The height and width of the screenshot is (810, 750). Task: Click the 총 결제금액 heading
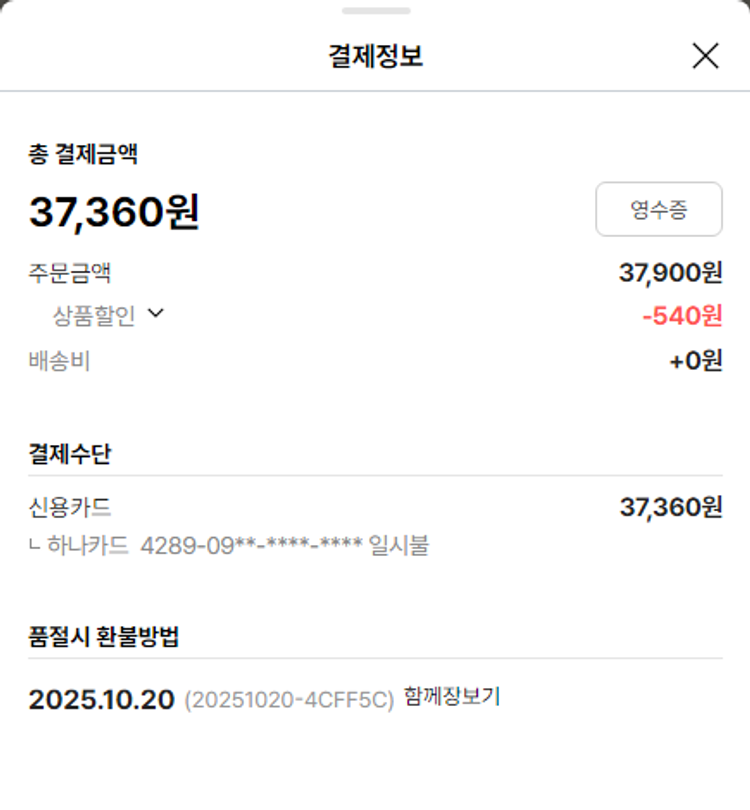click(x=83, y=154)
